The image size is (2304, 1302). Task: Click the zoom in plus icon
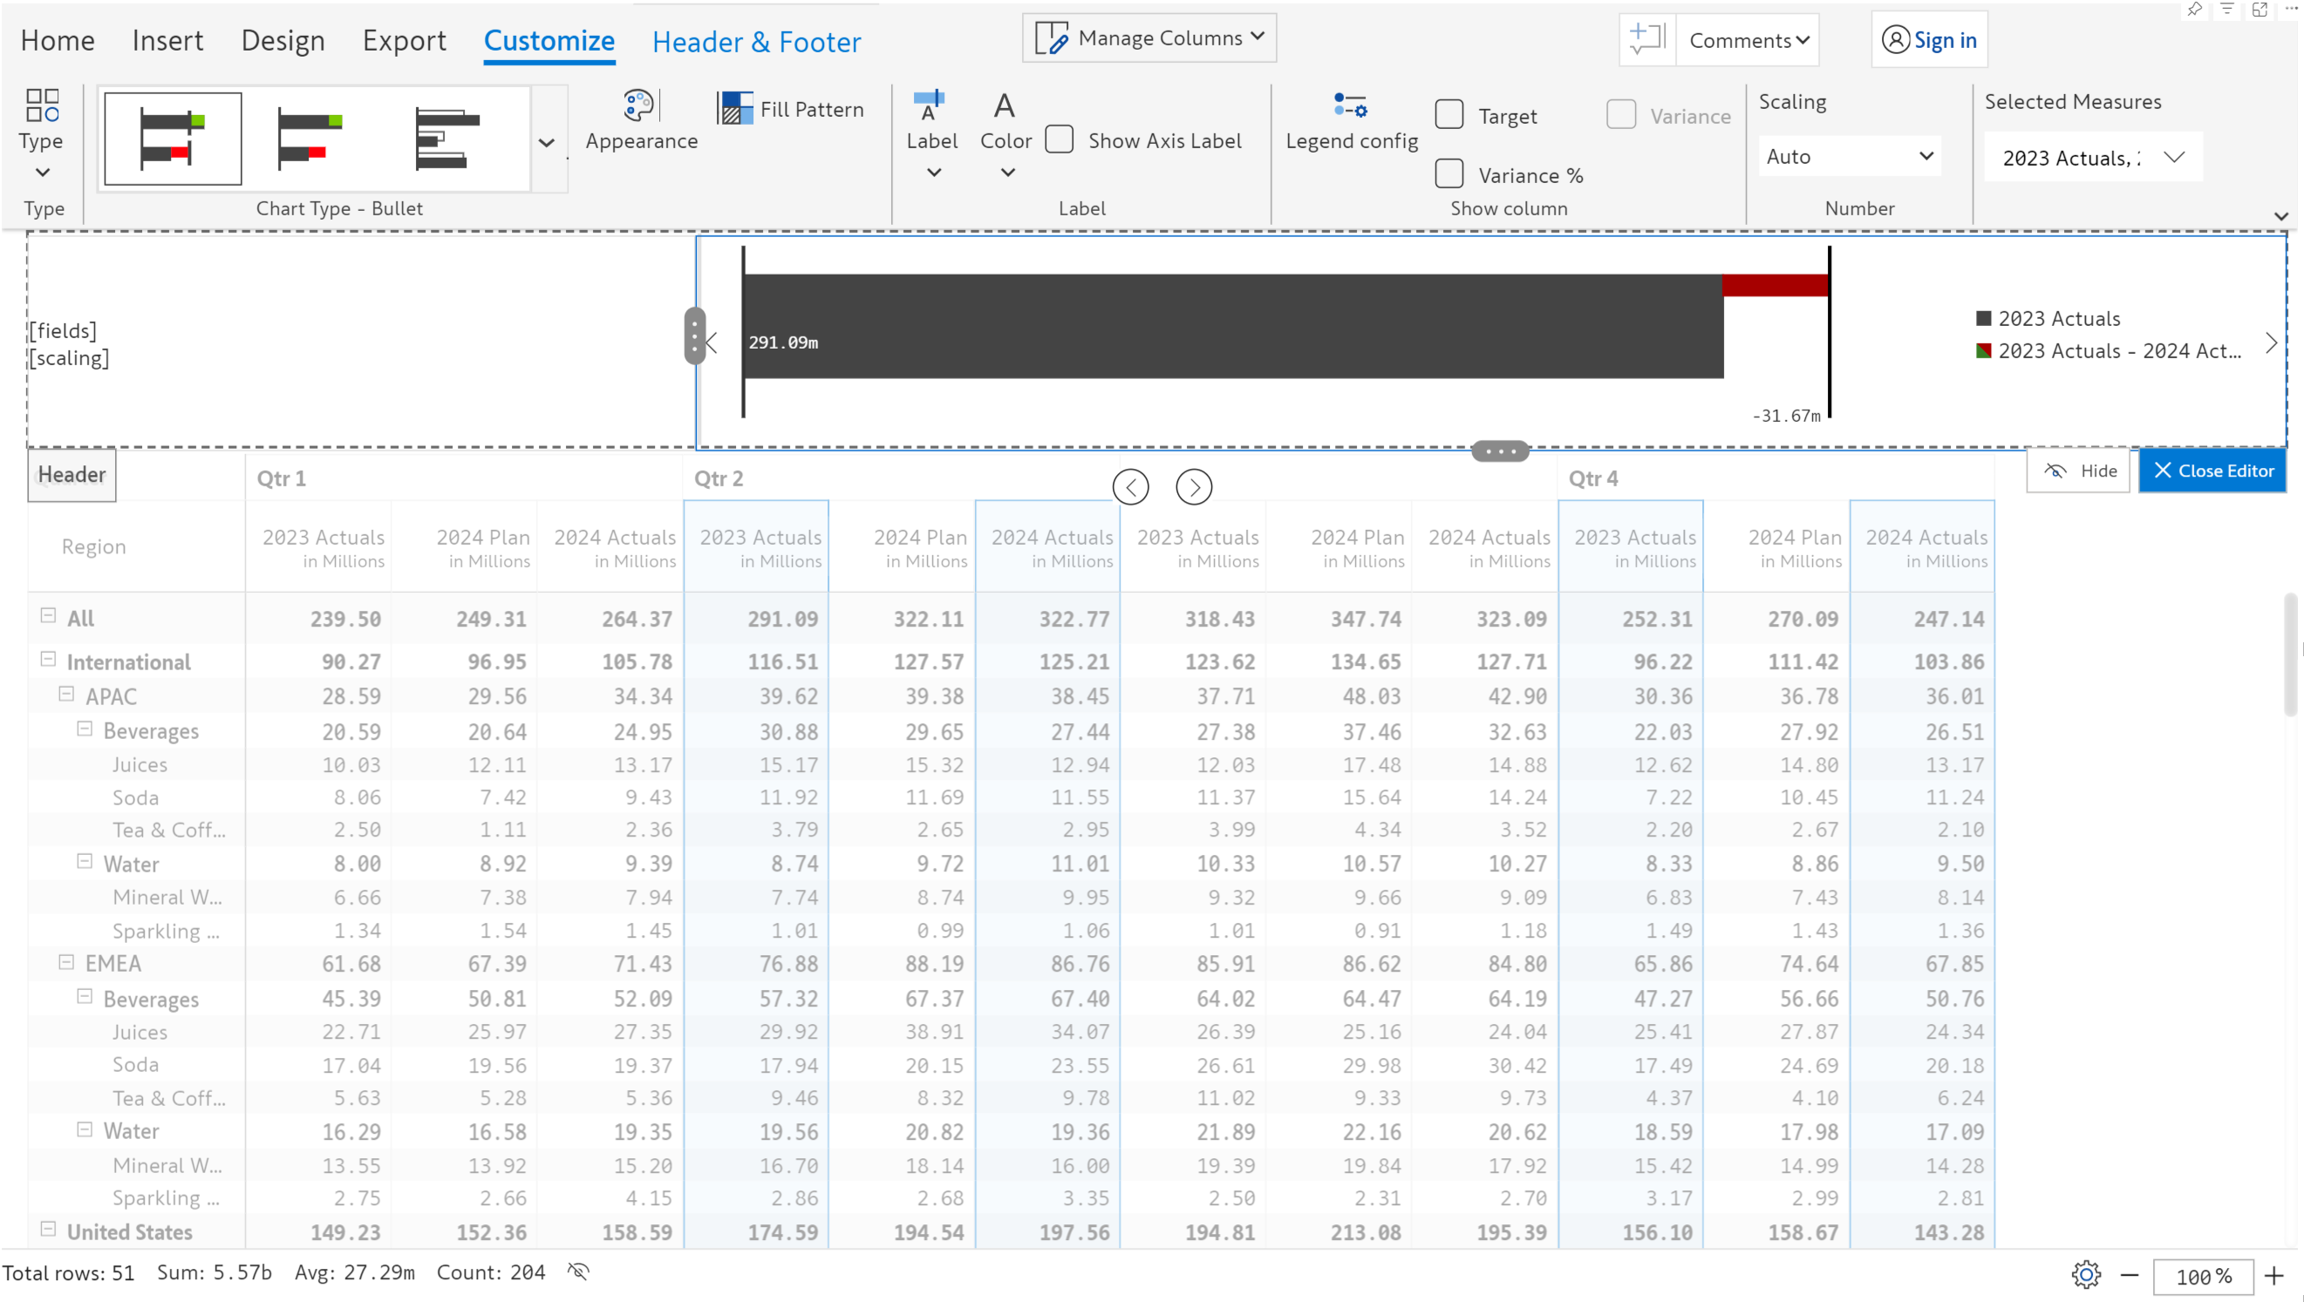pos(2274,1275)
